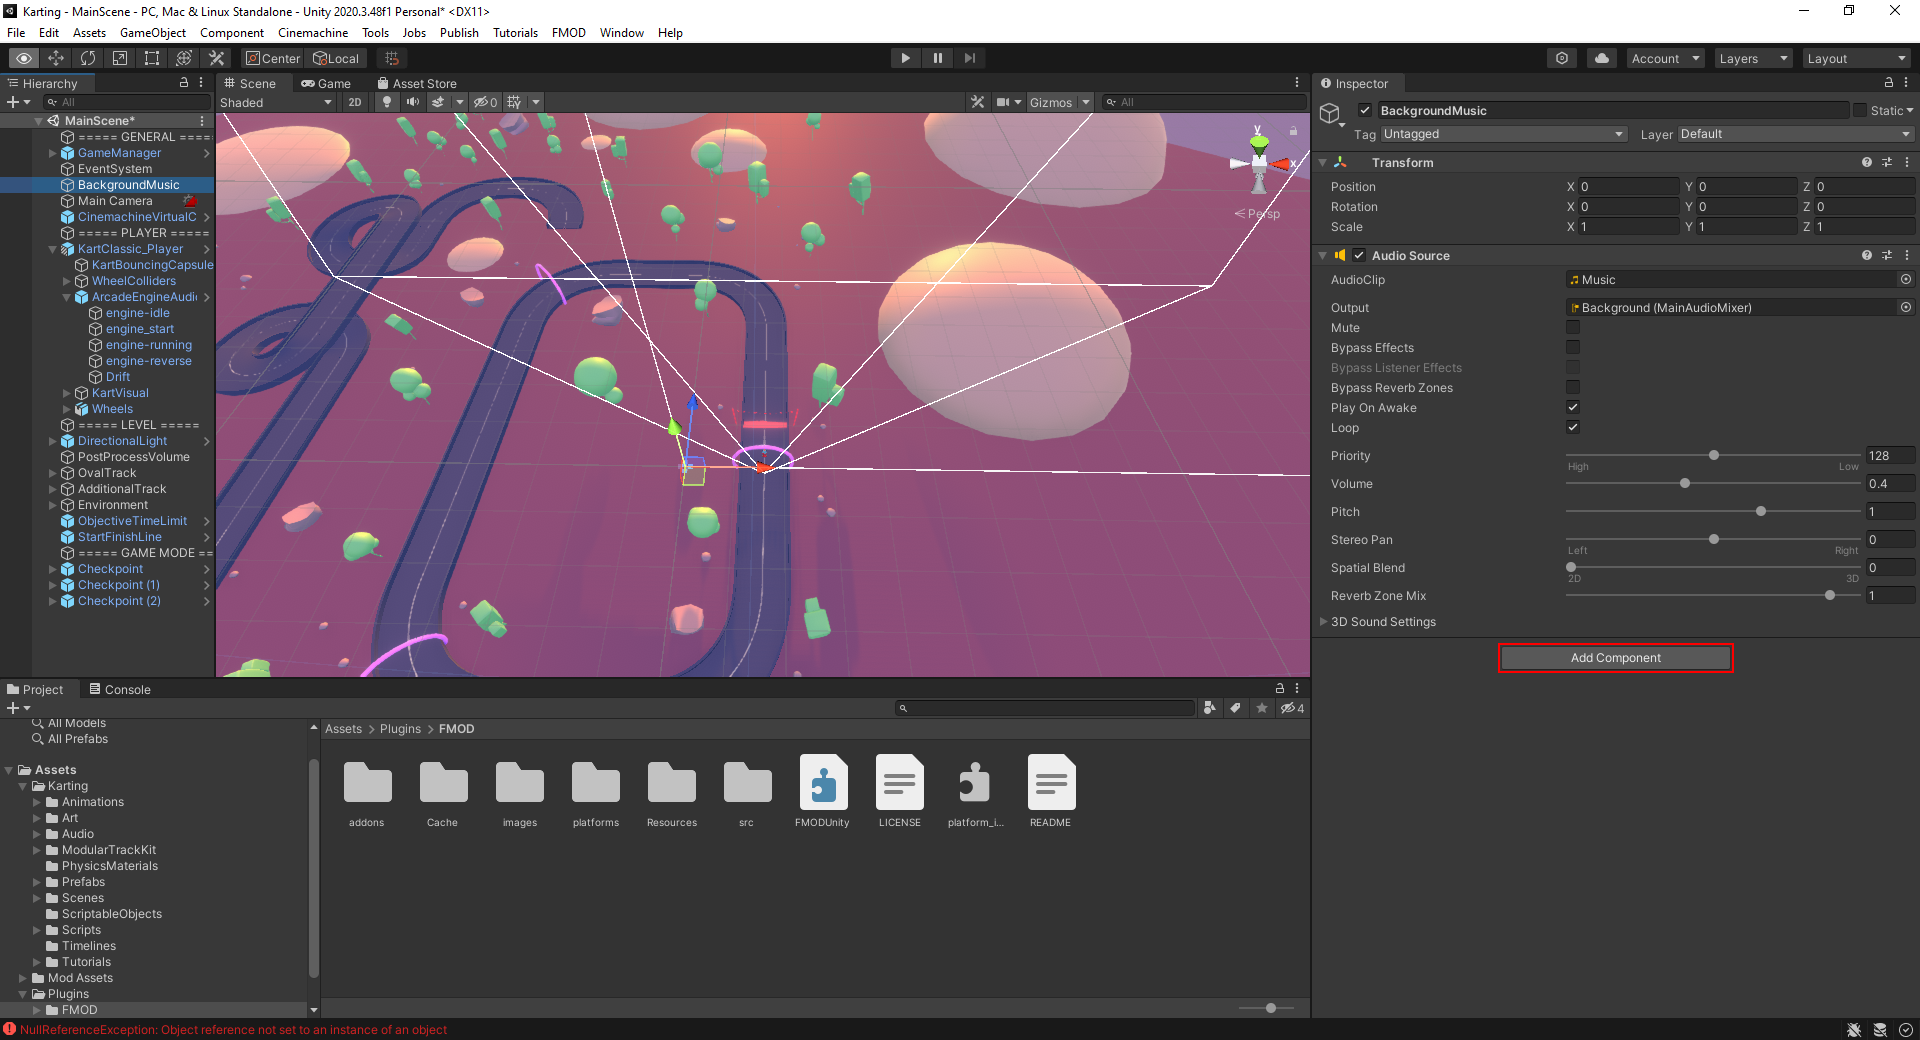Image resolution: width=1920 pixels, height=1040 pixels.
Task: Disable the Play On Awake checkbox
Action: tap(1572, 407)
